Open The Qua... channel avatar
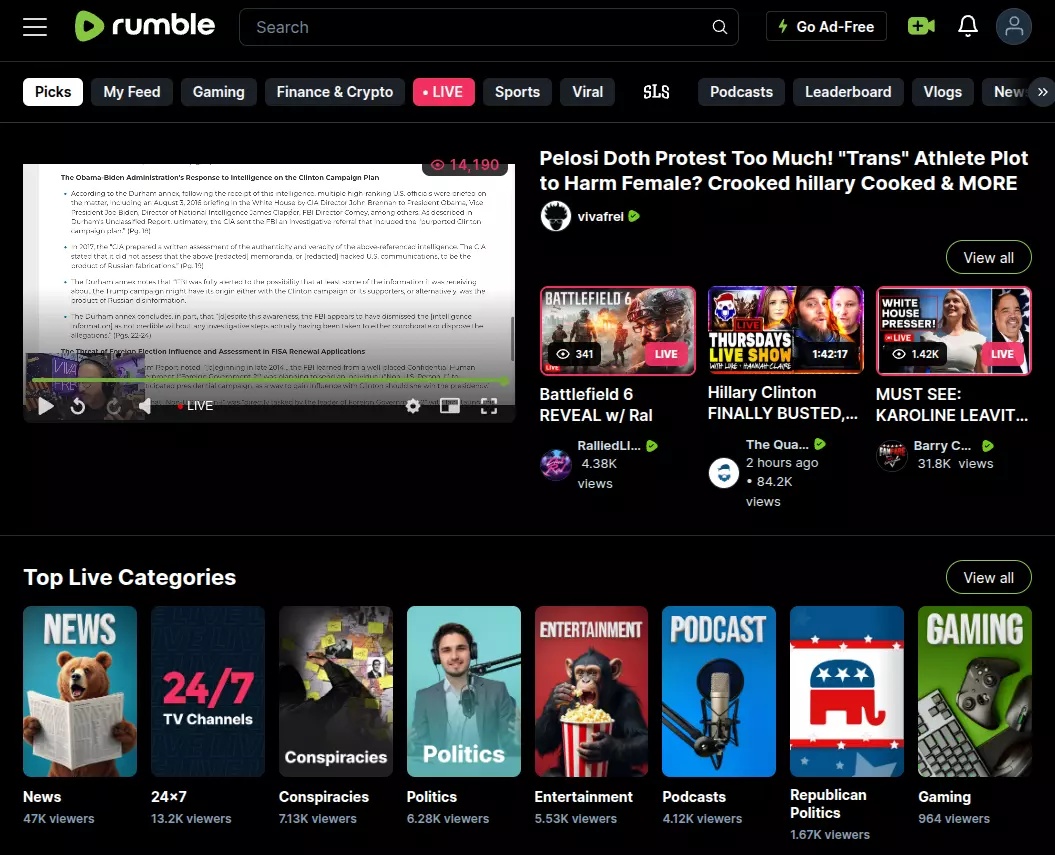Image resolution: width=1055 pixels, height=855 pixels. (x=724, y=472)
